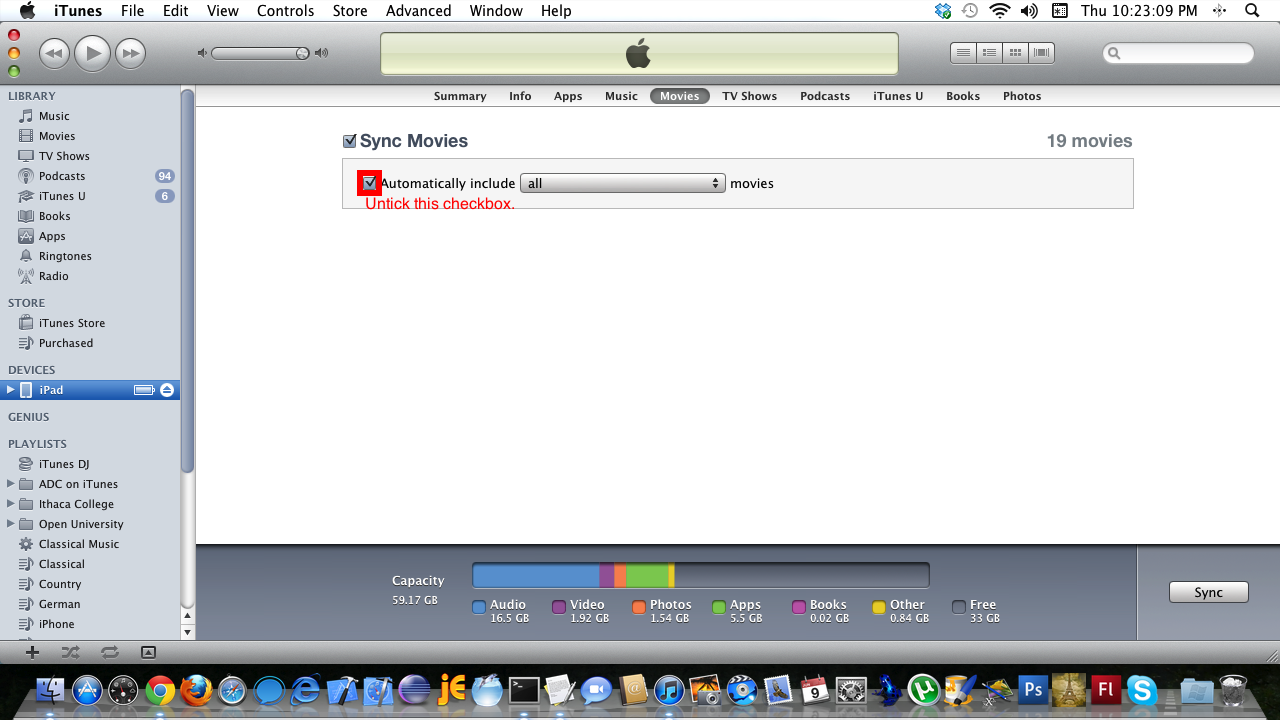Expand the ADC on iTunes folder
The image size is (1280, 720).
pos(11,484)
